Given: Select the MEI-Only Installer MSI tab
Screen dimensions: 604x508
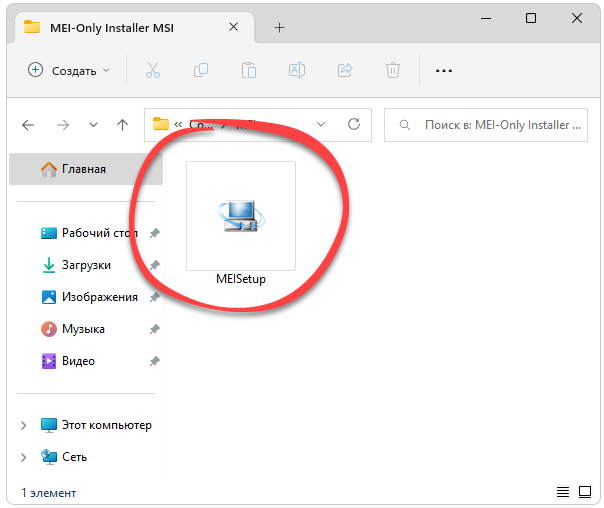Looking at the screenshot, I should coord(135,28).
